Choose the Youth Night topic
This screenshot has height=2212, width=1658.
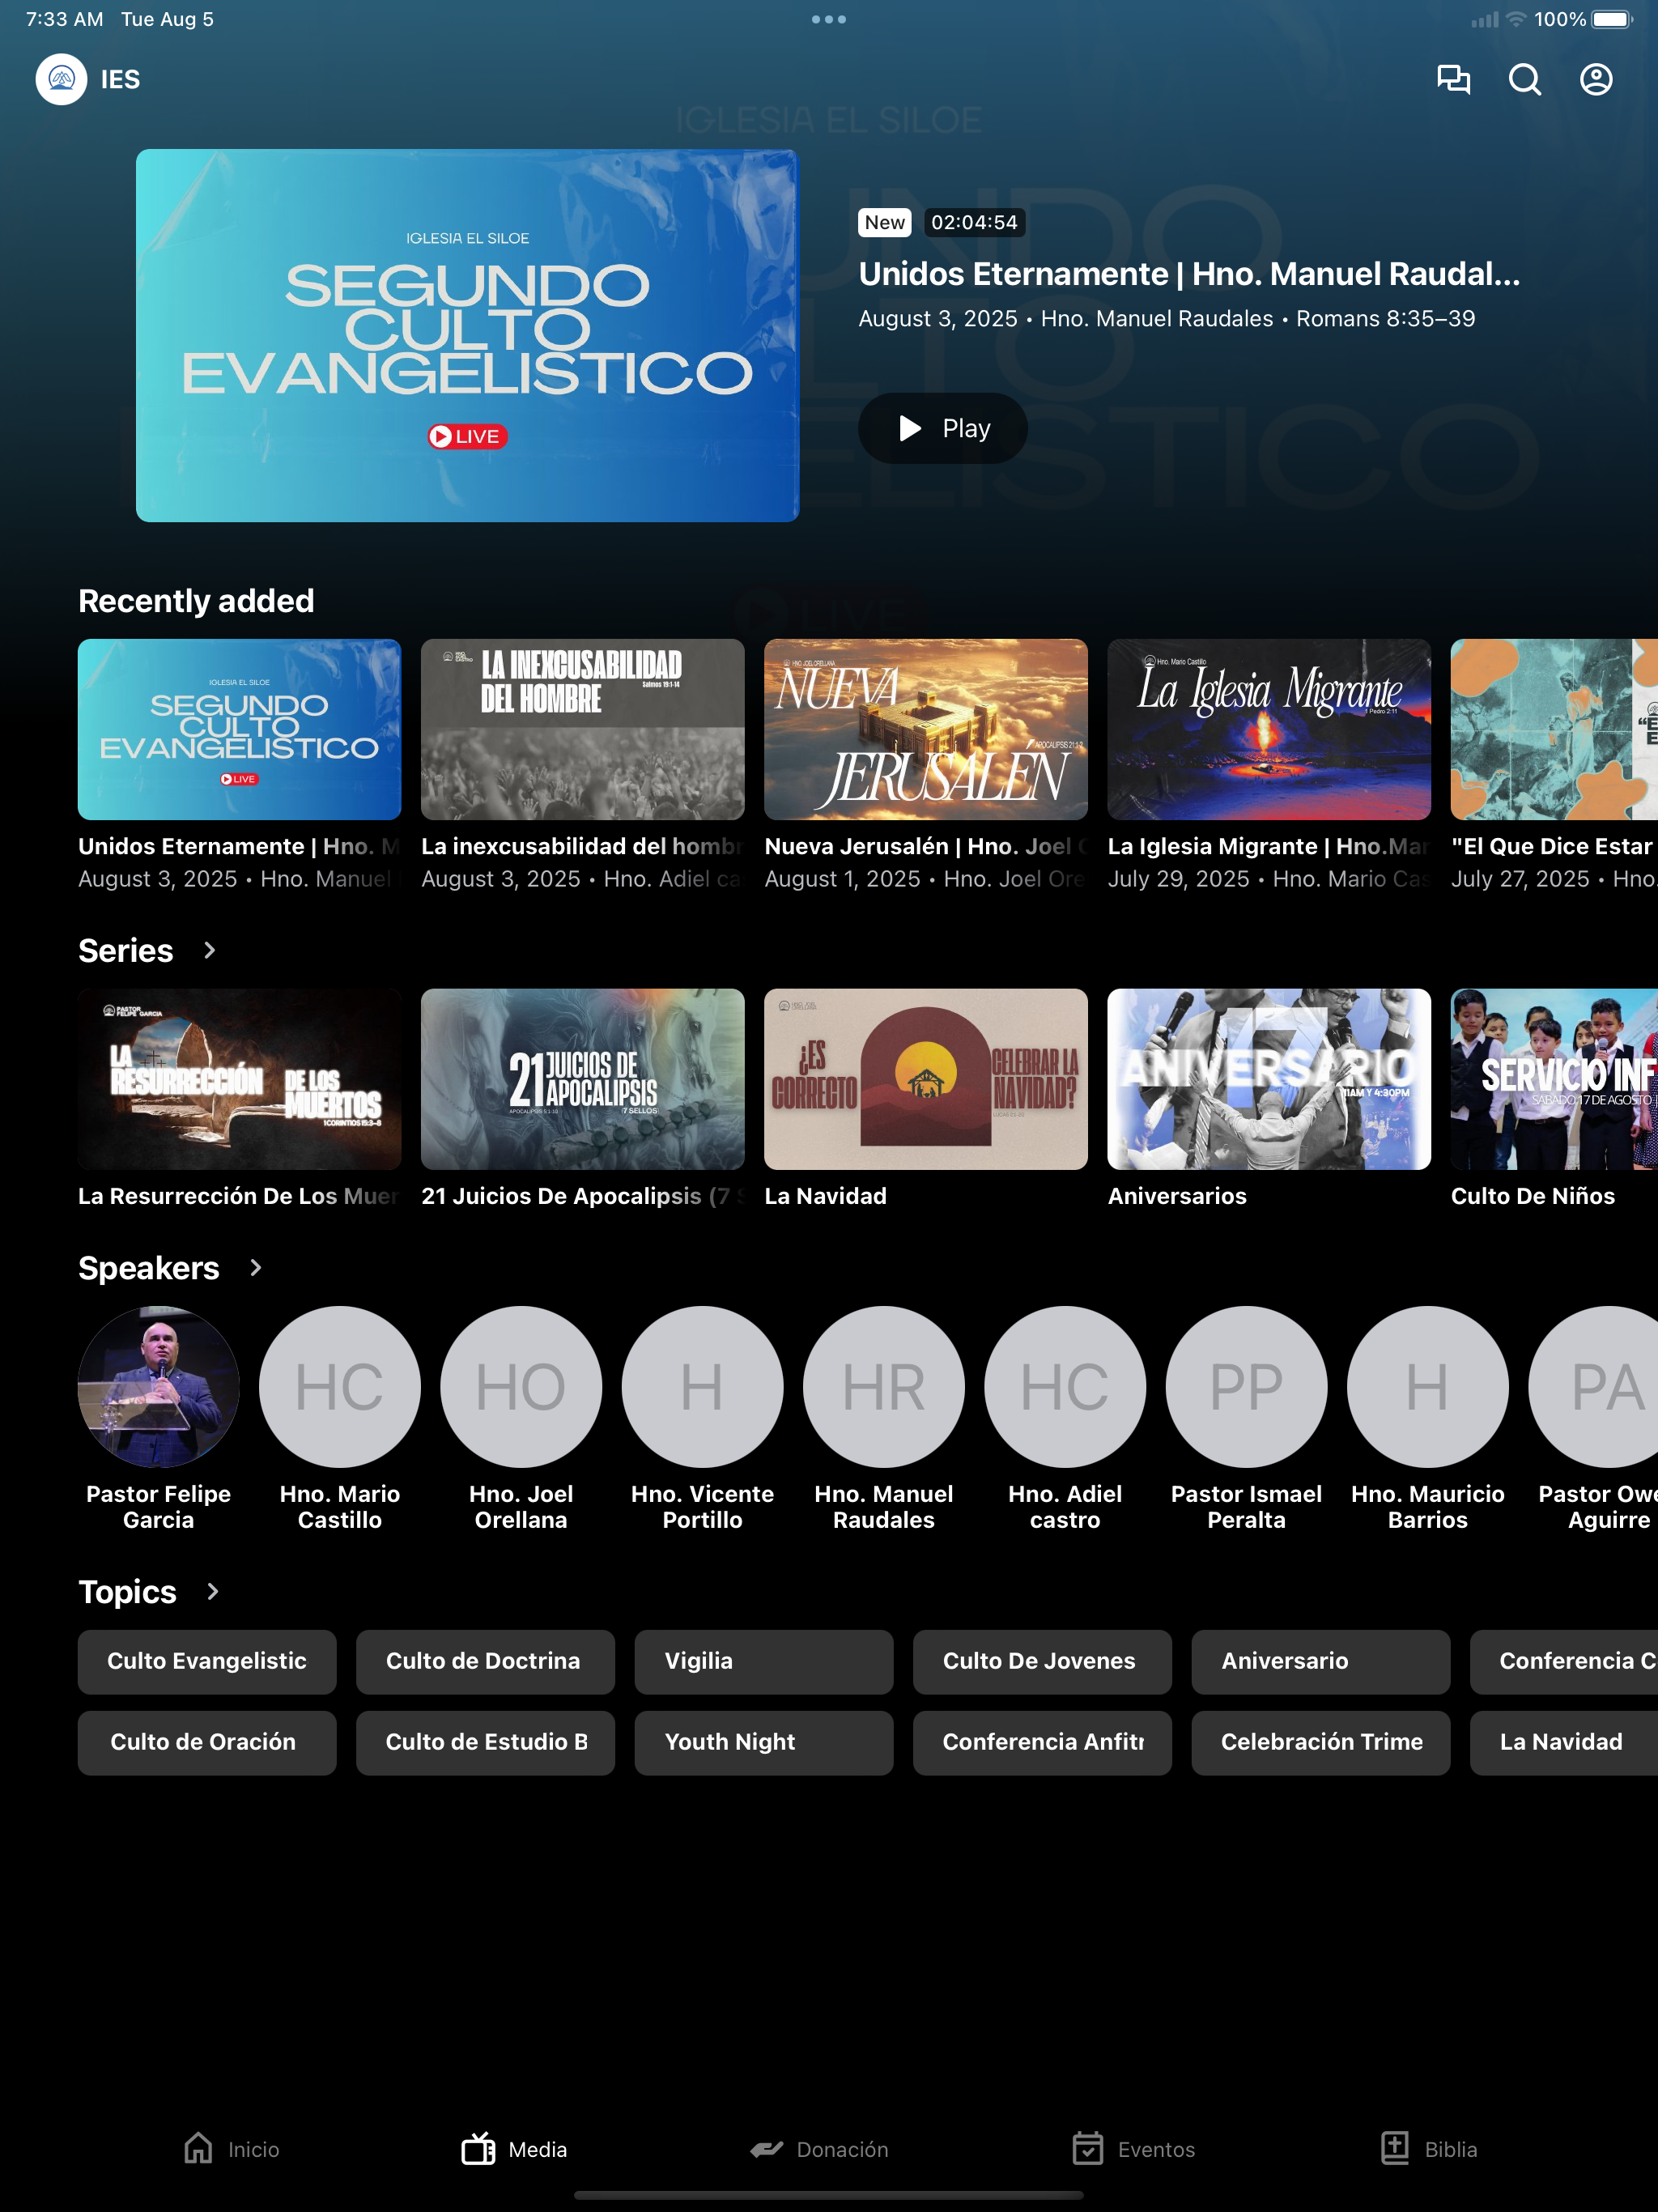point(764,1742)
